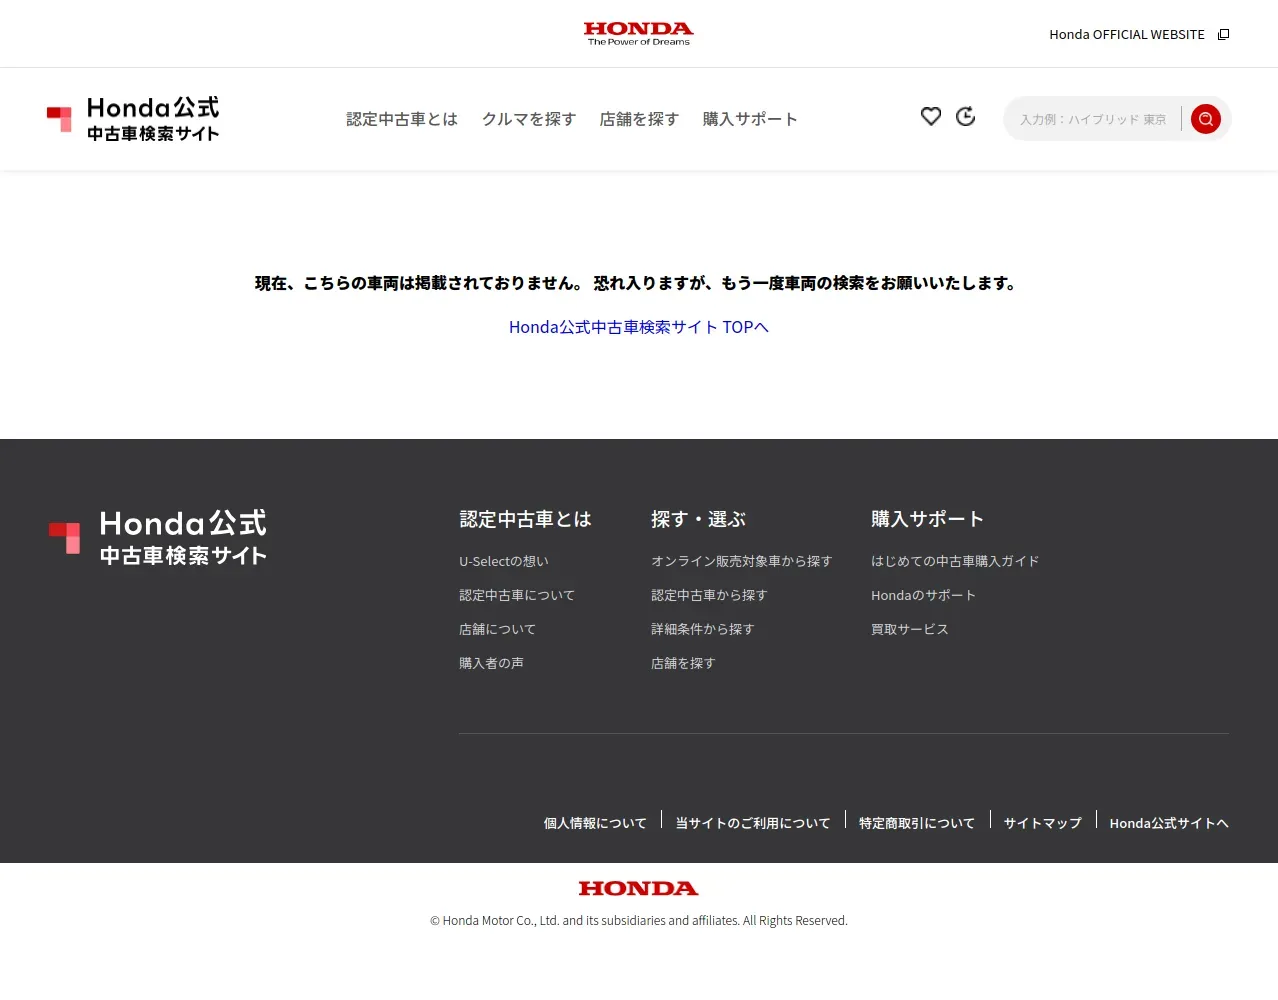Open favorites via the heart icon
This screenshot has height=1000, width=1278.
(x=931, y=116)
